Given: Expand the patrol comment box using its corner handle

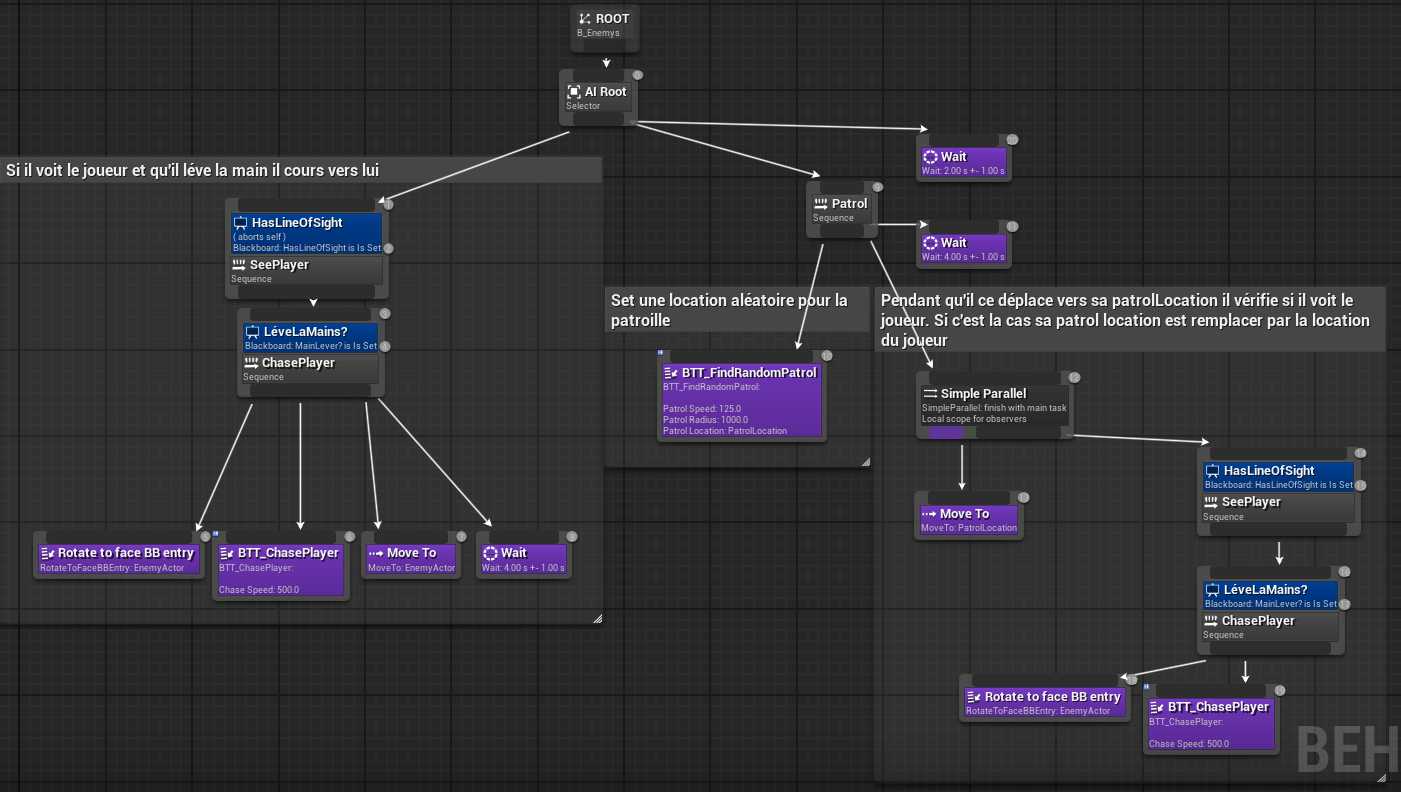Looking at the screenshot, I should (x=866, y=460).
